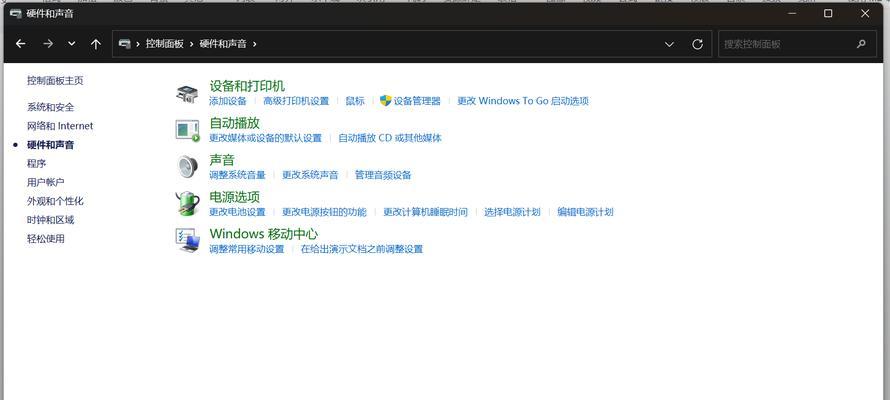The image size is (890, 400).
Task: Click 添加设备 link
Action: [x=228, y=101]
